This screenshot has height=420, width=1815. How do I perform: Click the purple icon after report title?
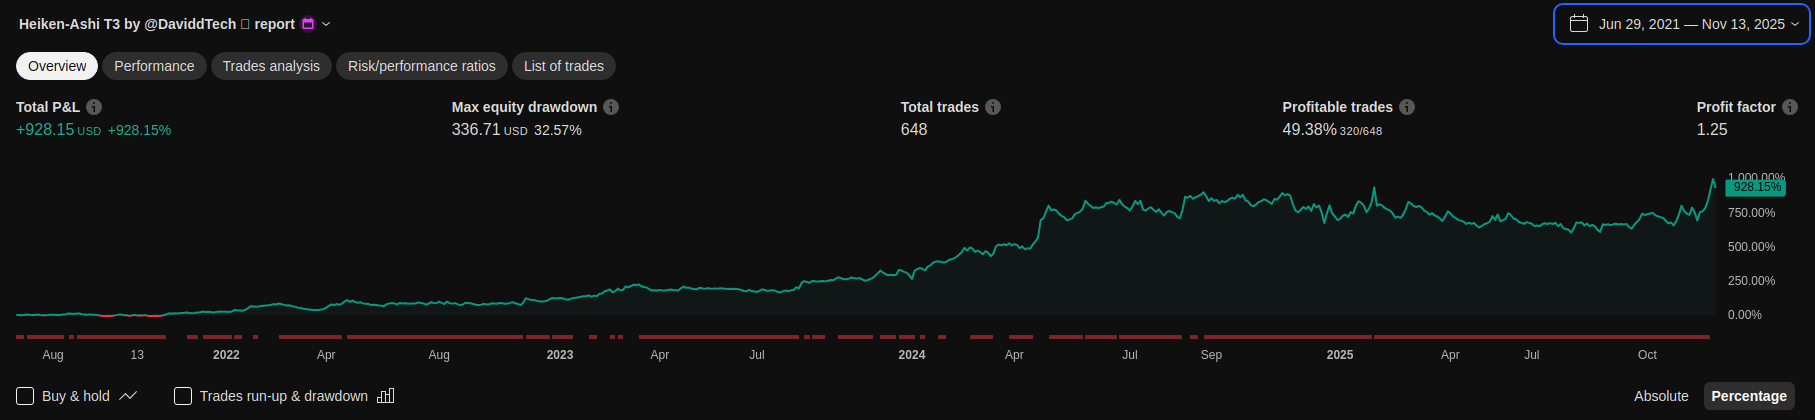(x=308, y=24)
